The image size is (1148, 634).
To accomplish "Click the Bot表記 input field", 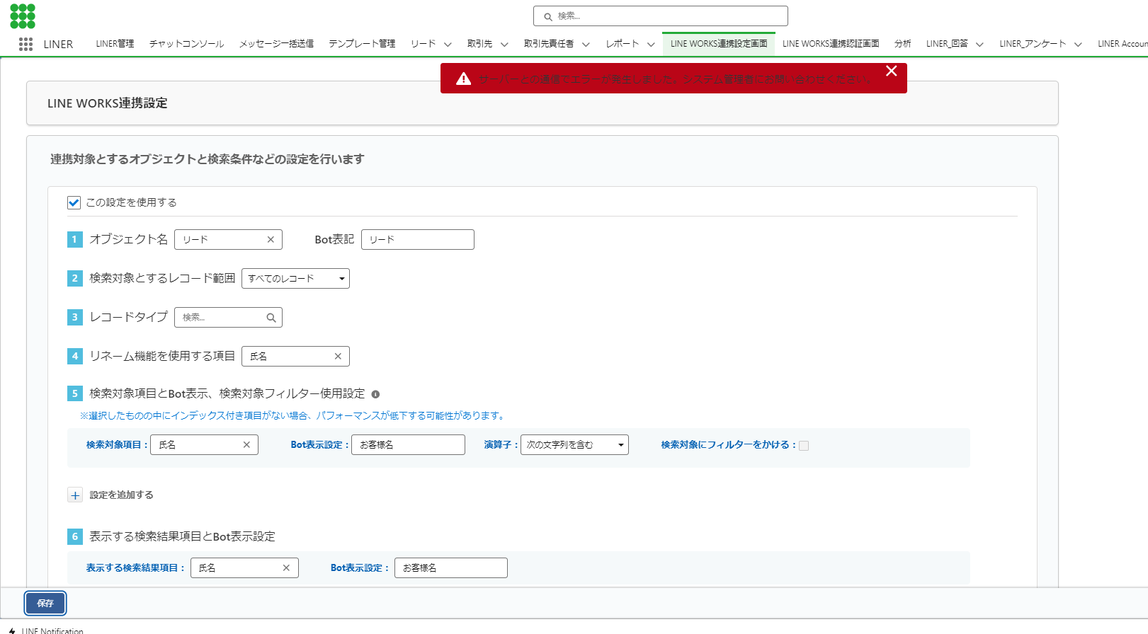I will point(417,239).
